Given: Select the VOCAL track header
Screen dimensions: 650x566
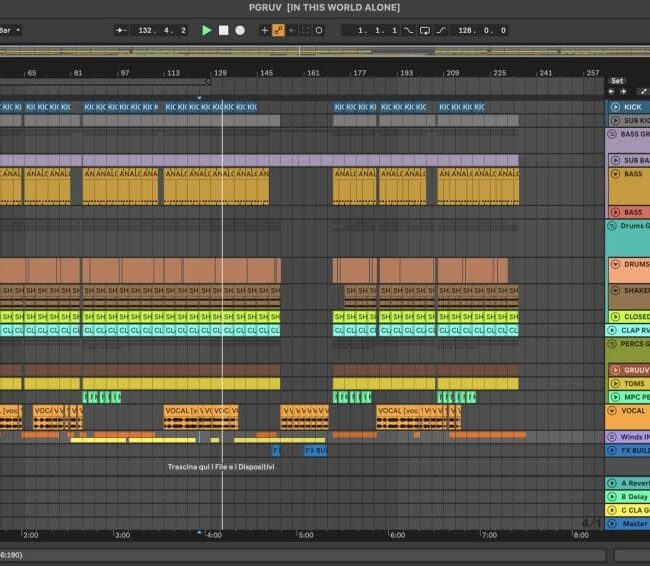Looking at the screenshot, I should pyautogui.click(x=632, y=410).
